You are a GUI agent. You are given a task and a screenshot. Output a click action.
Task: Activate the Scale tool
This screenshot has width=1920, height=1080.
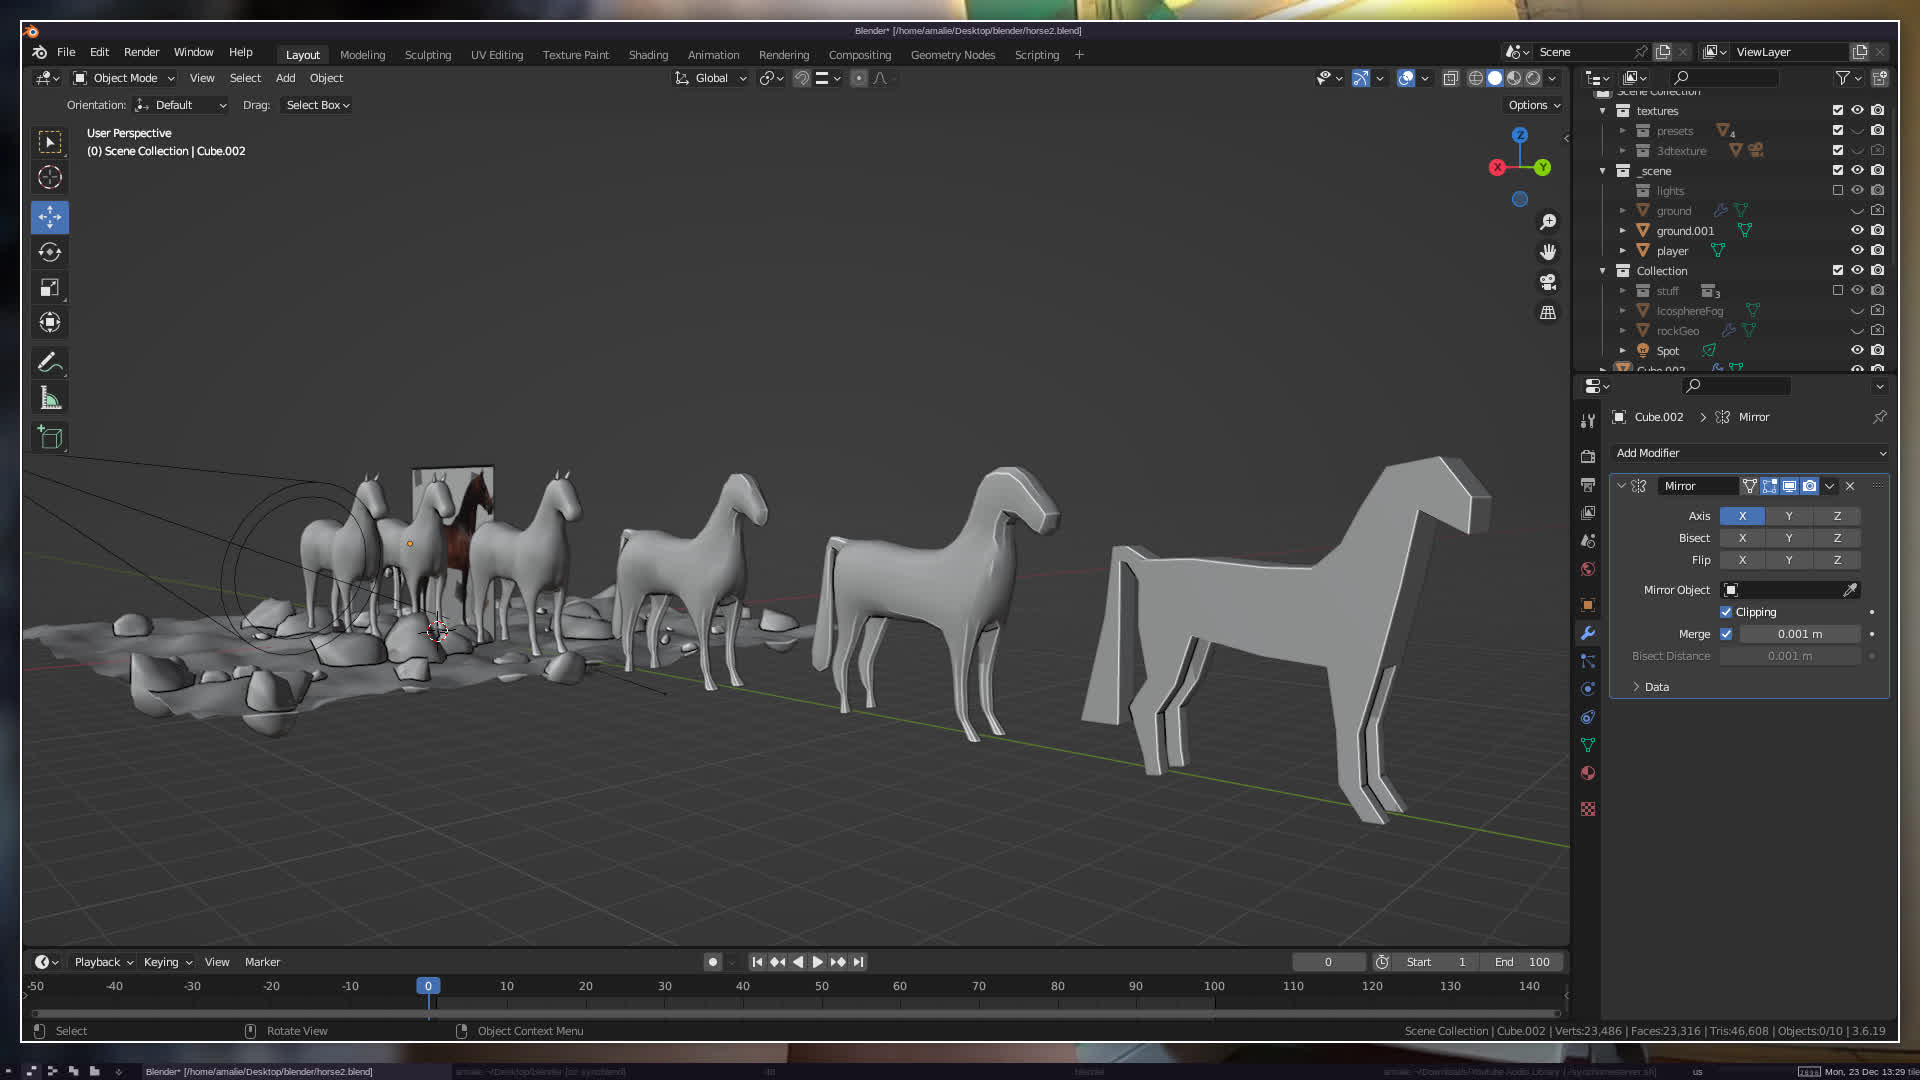tap(50, 288)
